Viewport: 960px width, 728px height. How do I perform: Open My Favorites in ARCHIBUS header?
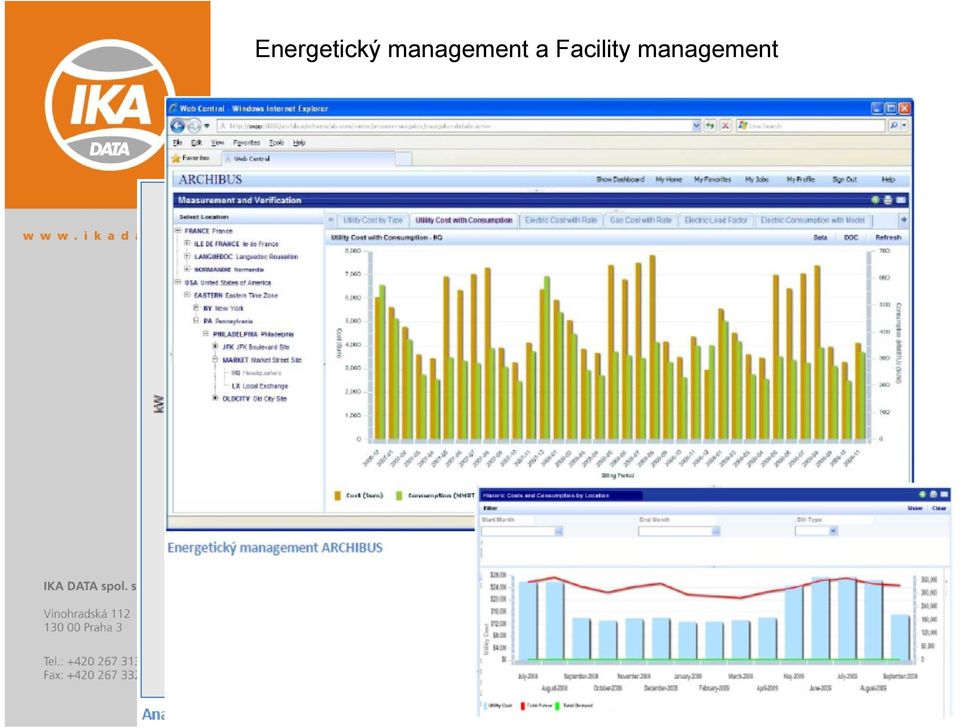pos(713,179)
